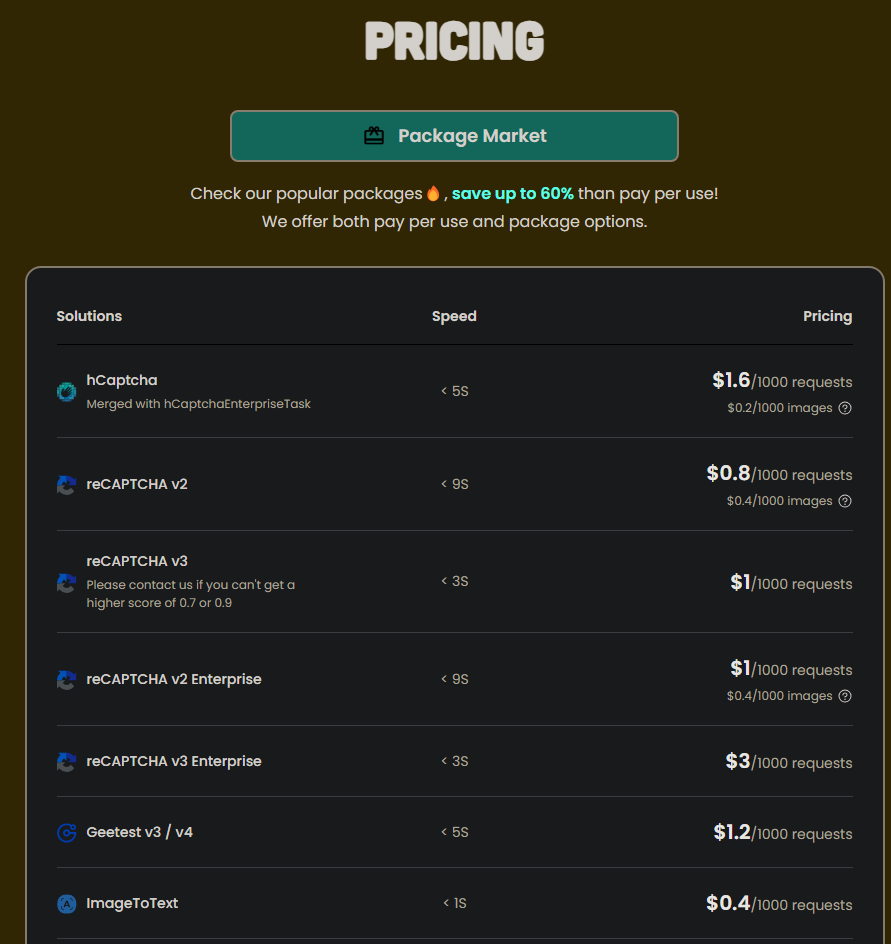Click the reCAPTCHA v3 Enterprise logo icon

(x=66, y=762)
